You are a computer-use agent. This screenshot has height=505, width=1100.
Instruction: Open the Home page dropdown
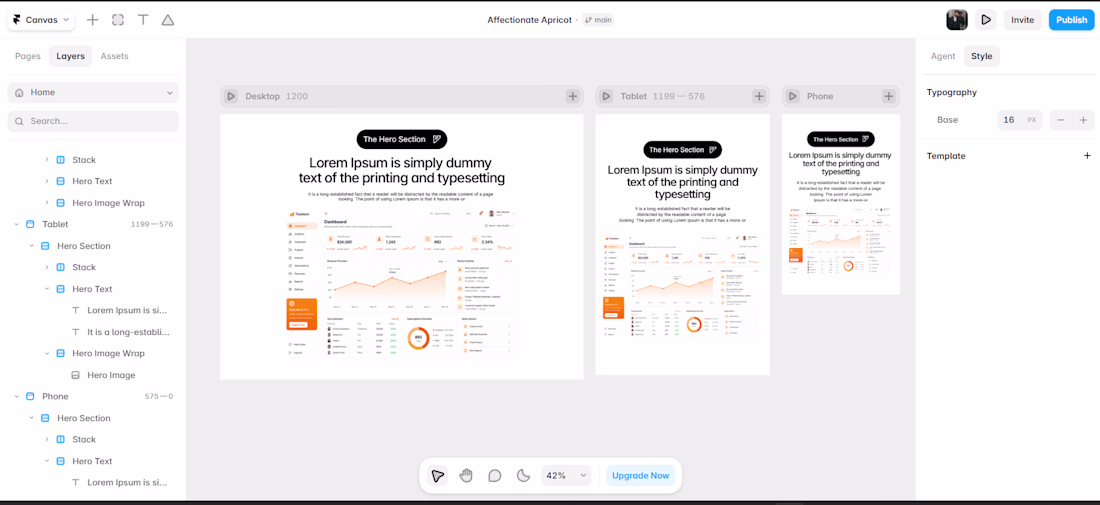point(93,93)
